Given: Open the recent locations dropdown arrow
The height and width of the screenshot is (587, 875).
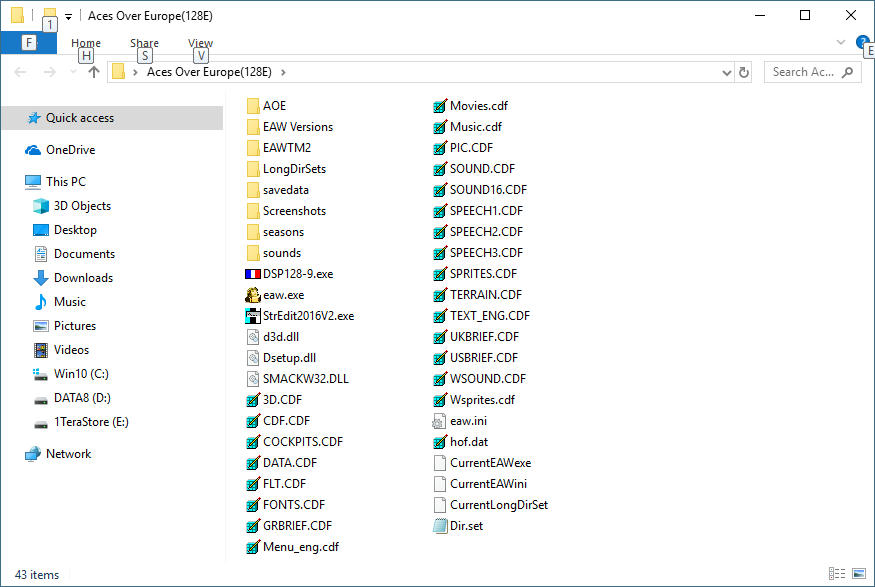Looking at the screenshot, I should (x=73, y=72).
